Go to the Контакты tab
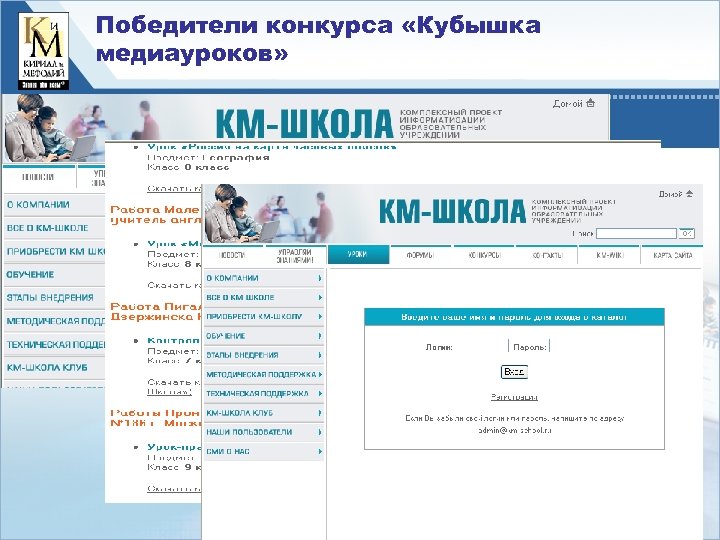This screenshot has height=540, width=720. pos(546,255)
